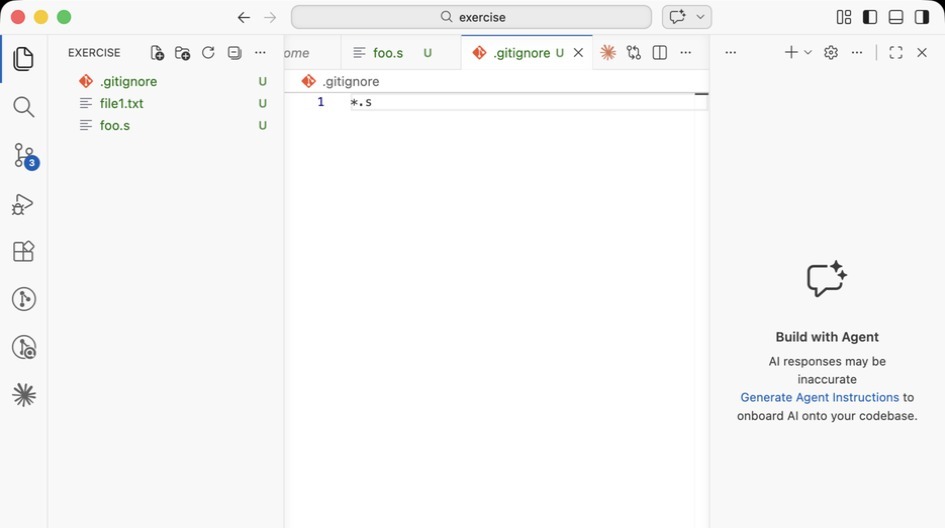Open Explorer's more actions ellipsis menu
The height and width of the screenshot is (528, 945).
[260, 53]
